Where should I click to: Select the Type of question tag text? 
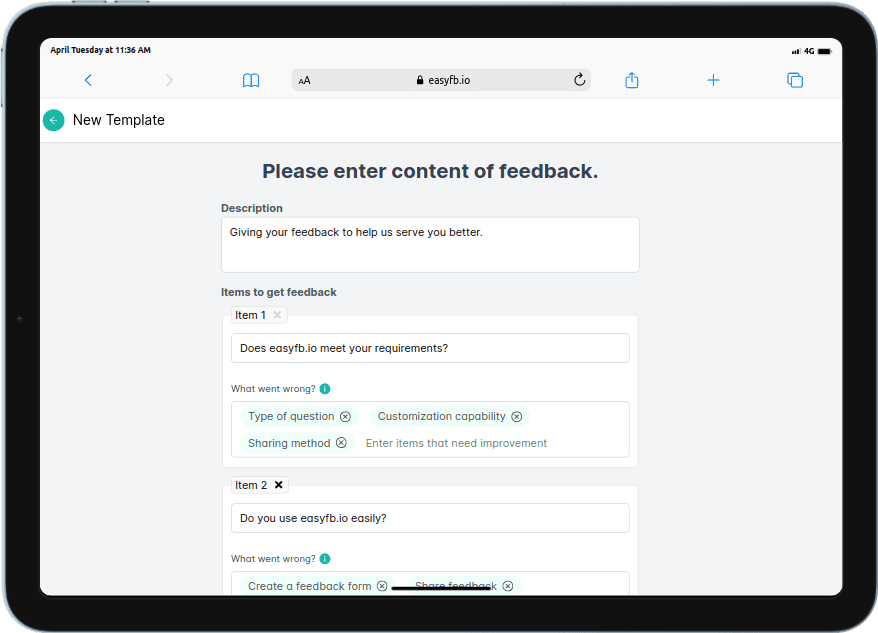291,416
